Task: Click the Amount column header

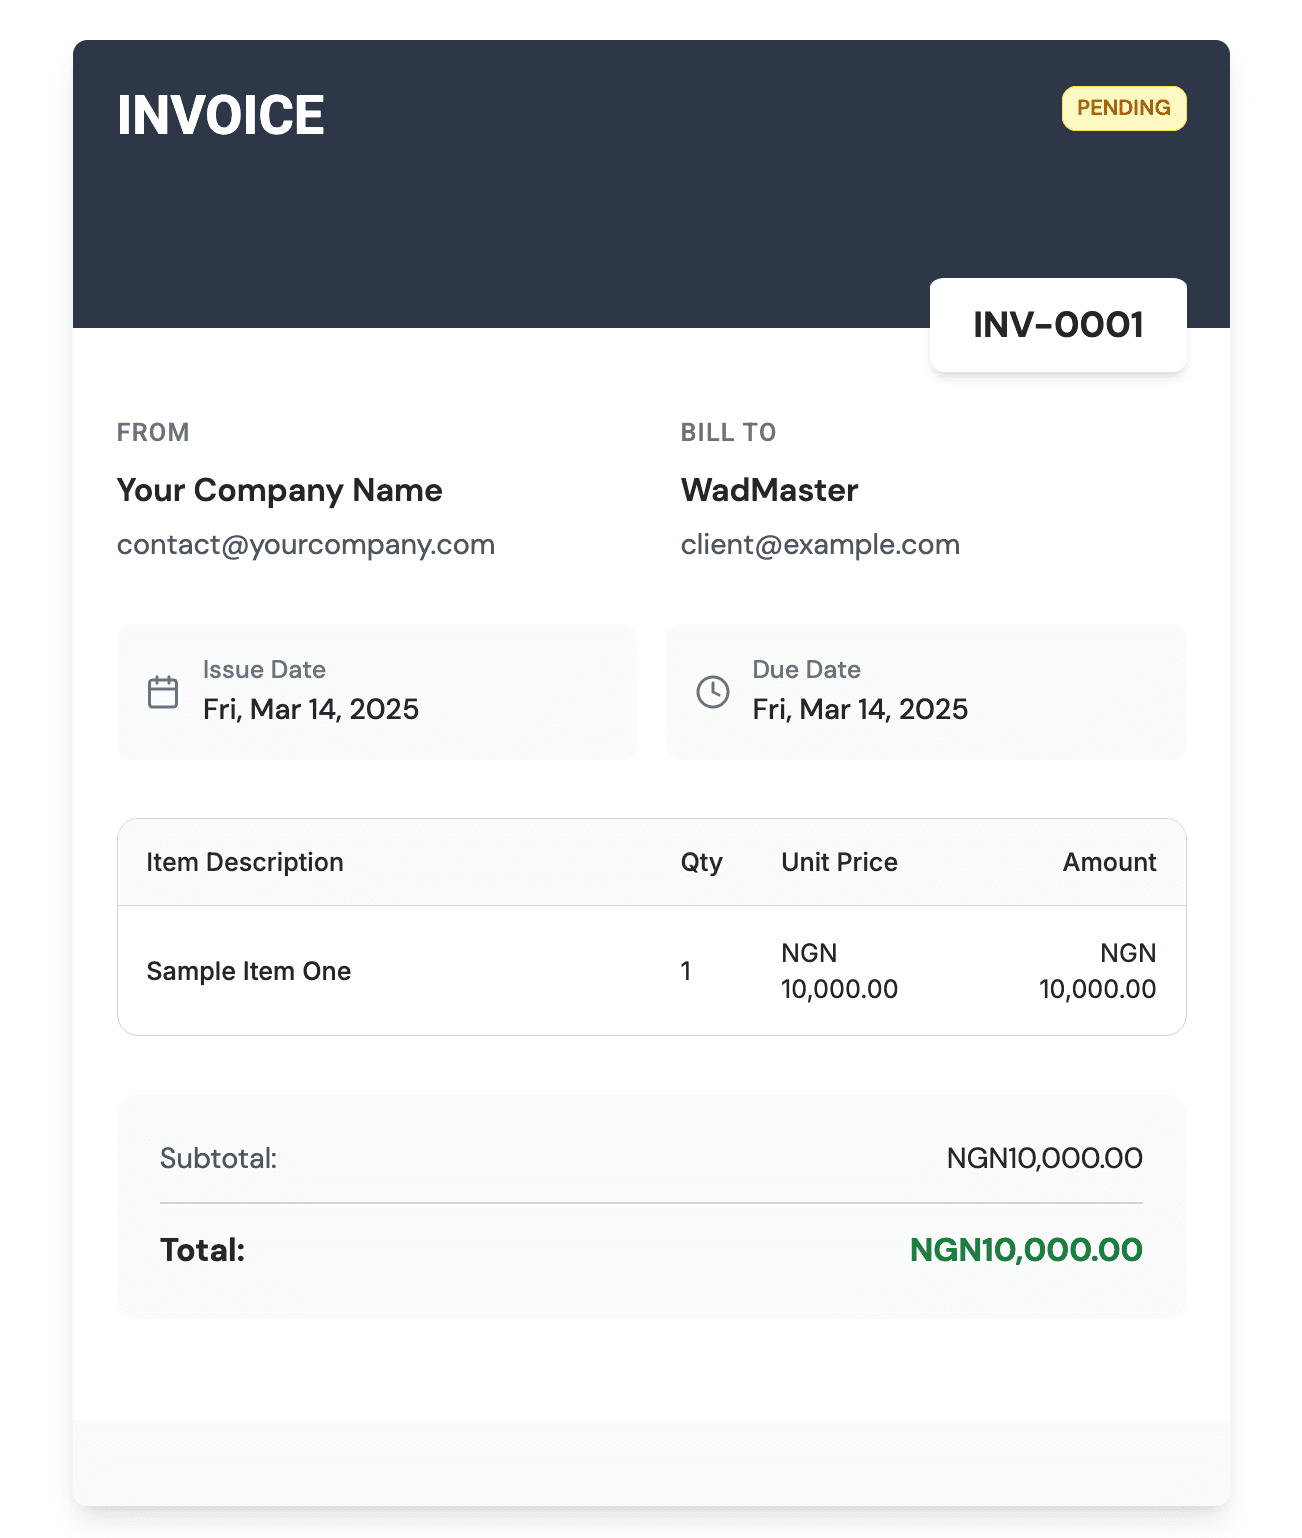Action: point(1109,862)
